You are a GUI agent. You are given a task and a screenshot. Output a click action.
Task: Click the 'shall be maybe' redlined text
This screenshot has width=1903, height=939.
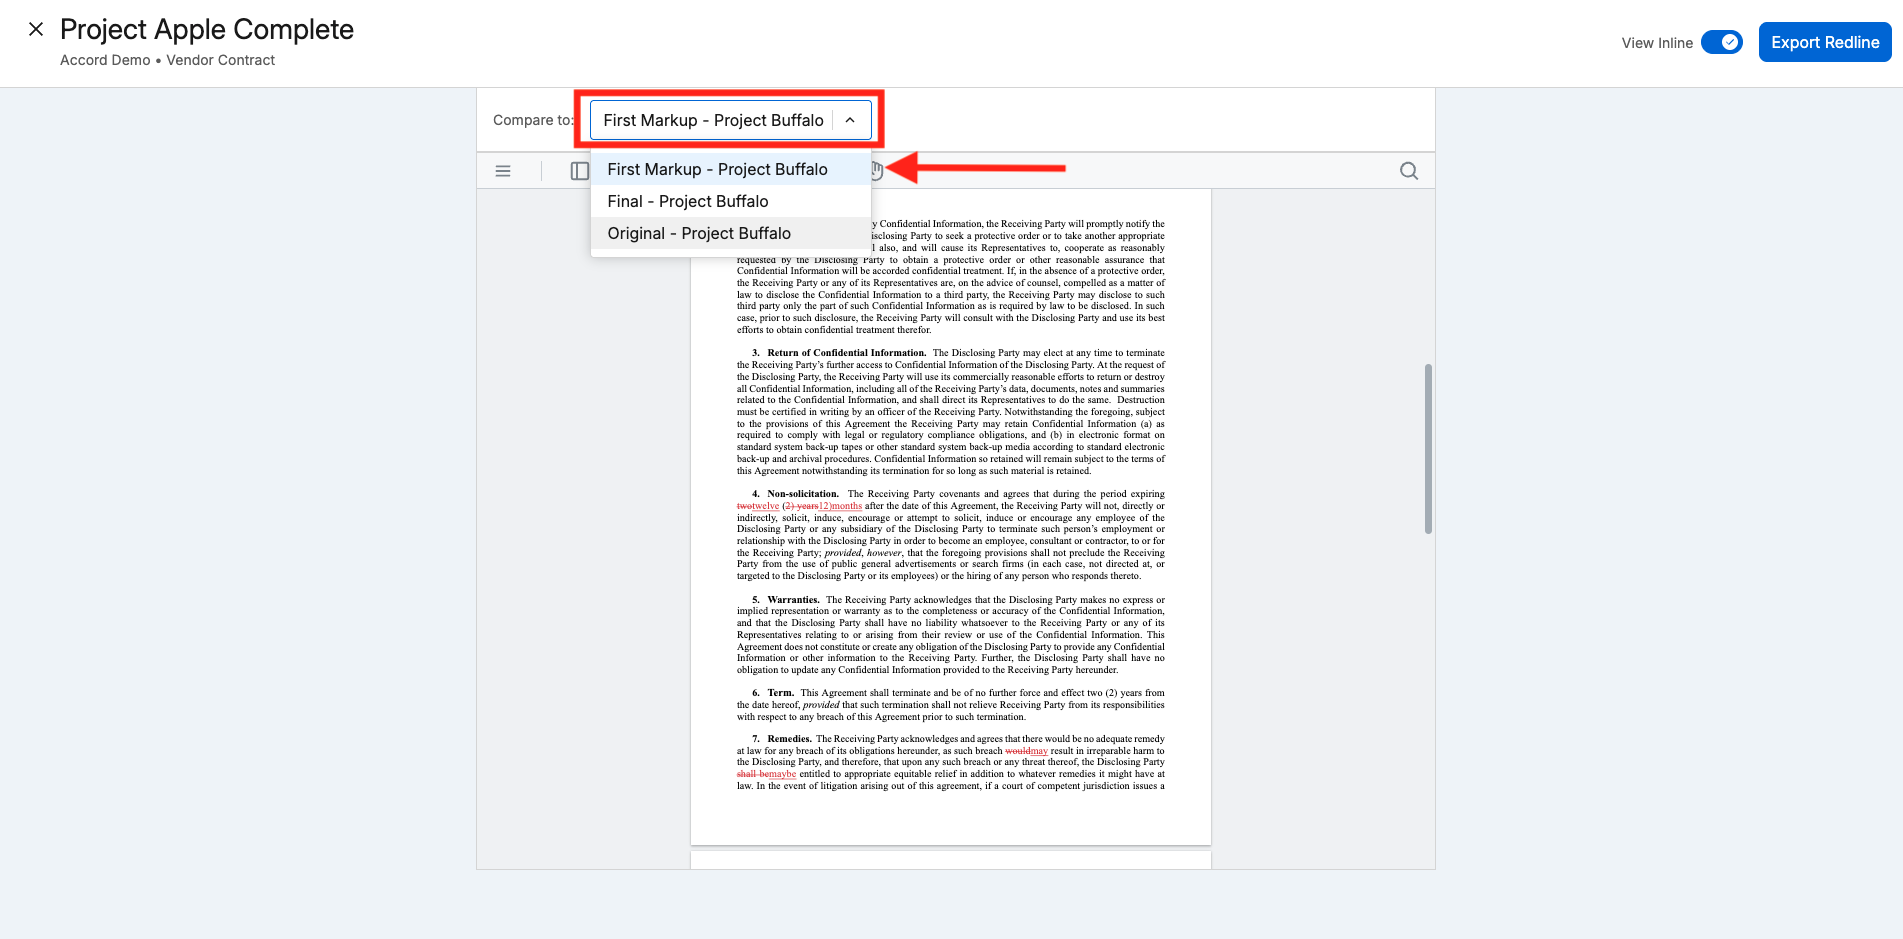766,774
